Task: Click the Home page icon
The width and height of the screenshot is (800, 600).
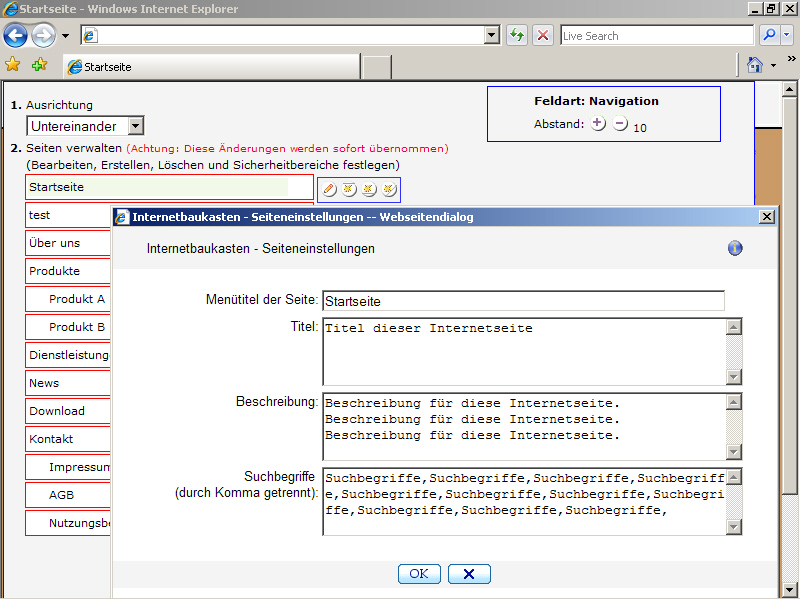Action: (x=756, y=65)
